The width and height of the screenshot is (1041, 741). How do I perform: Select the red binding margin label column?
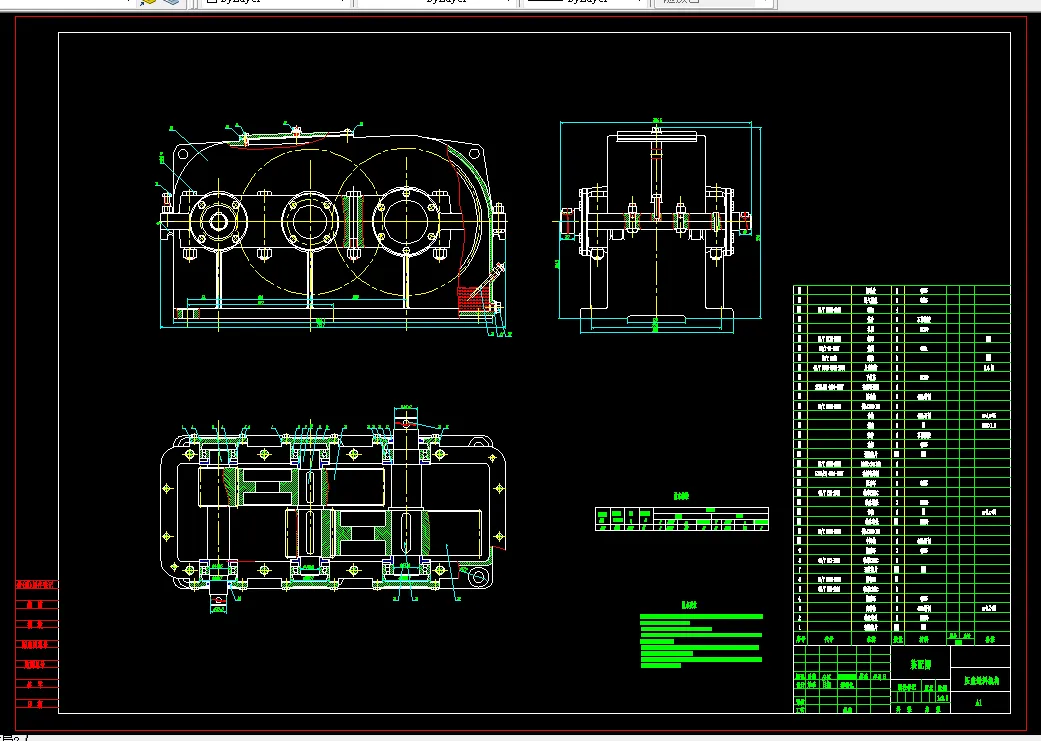point(37,644)
